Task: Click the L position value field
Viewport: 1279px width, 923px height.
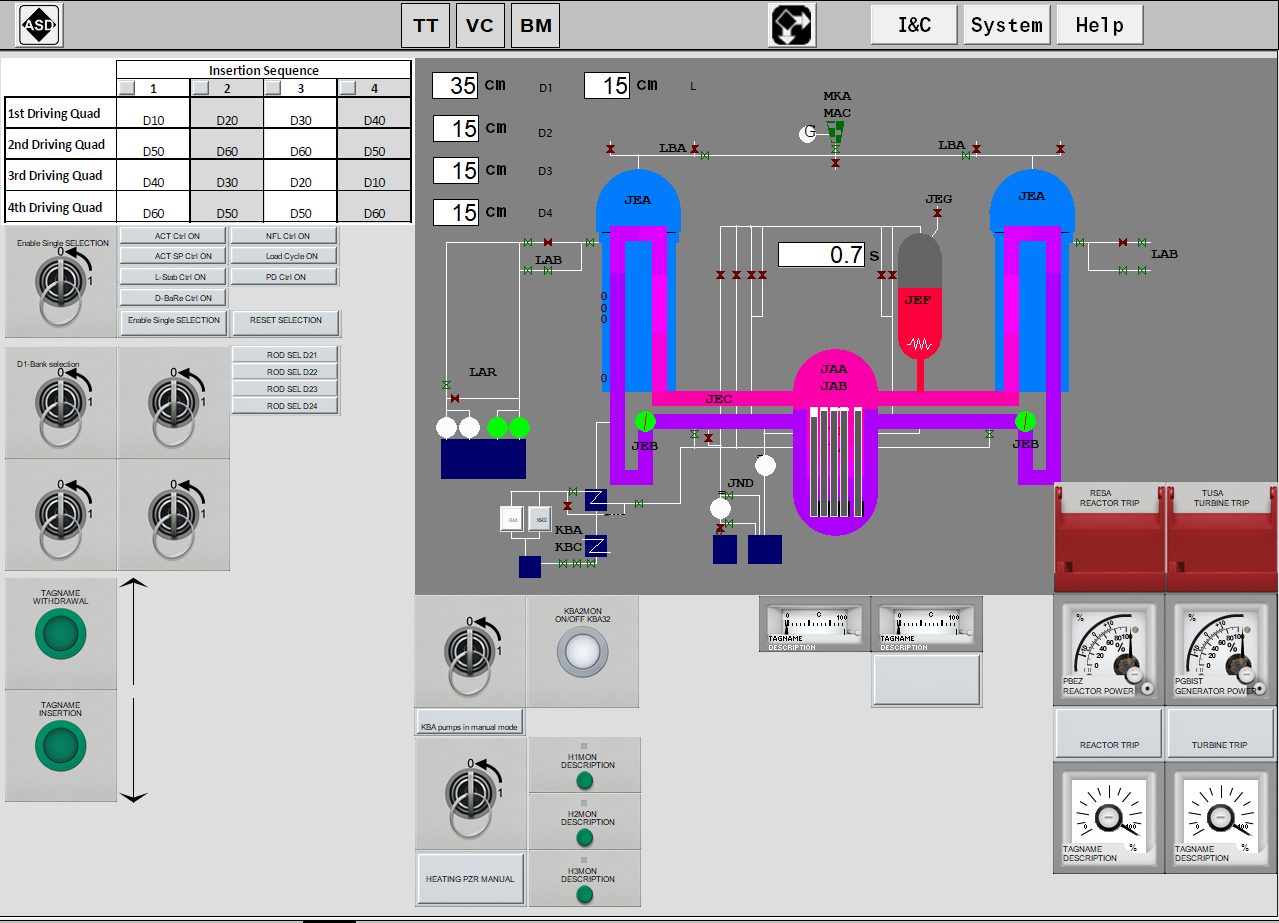Action: [x=607, y=86]
